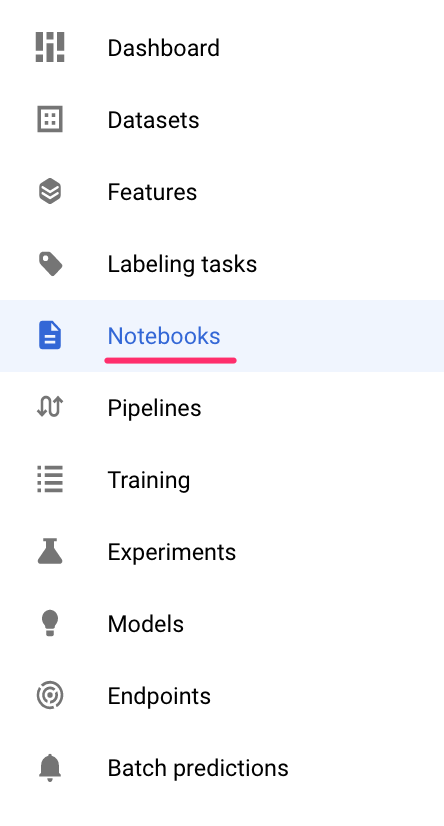Click the Training list icon
The height and width of the screenshot is (826, 444).
click(50, 479)
